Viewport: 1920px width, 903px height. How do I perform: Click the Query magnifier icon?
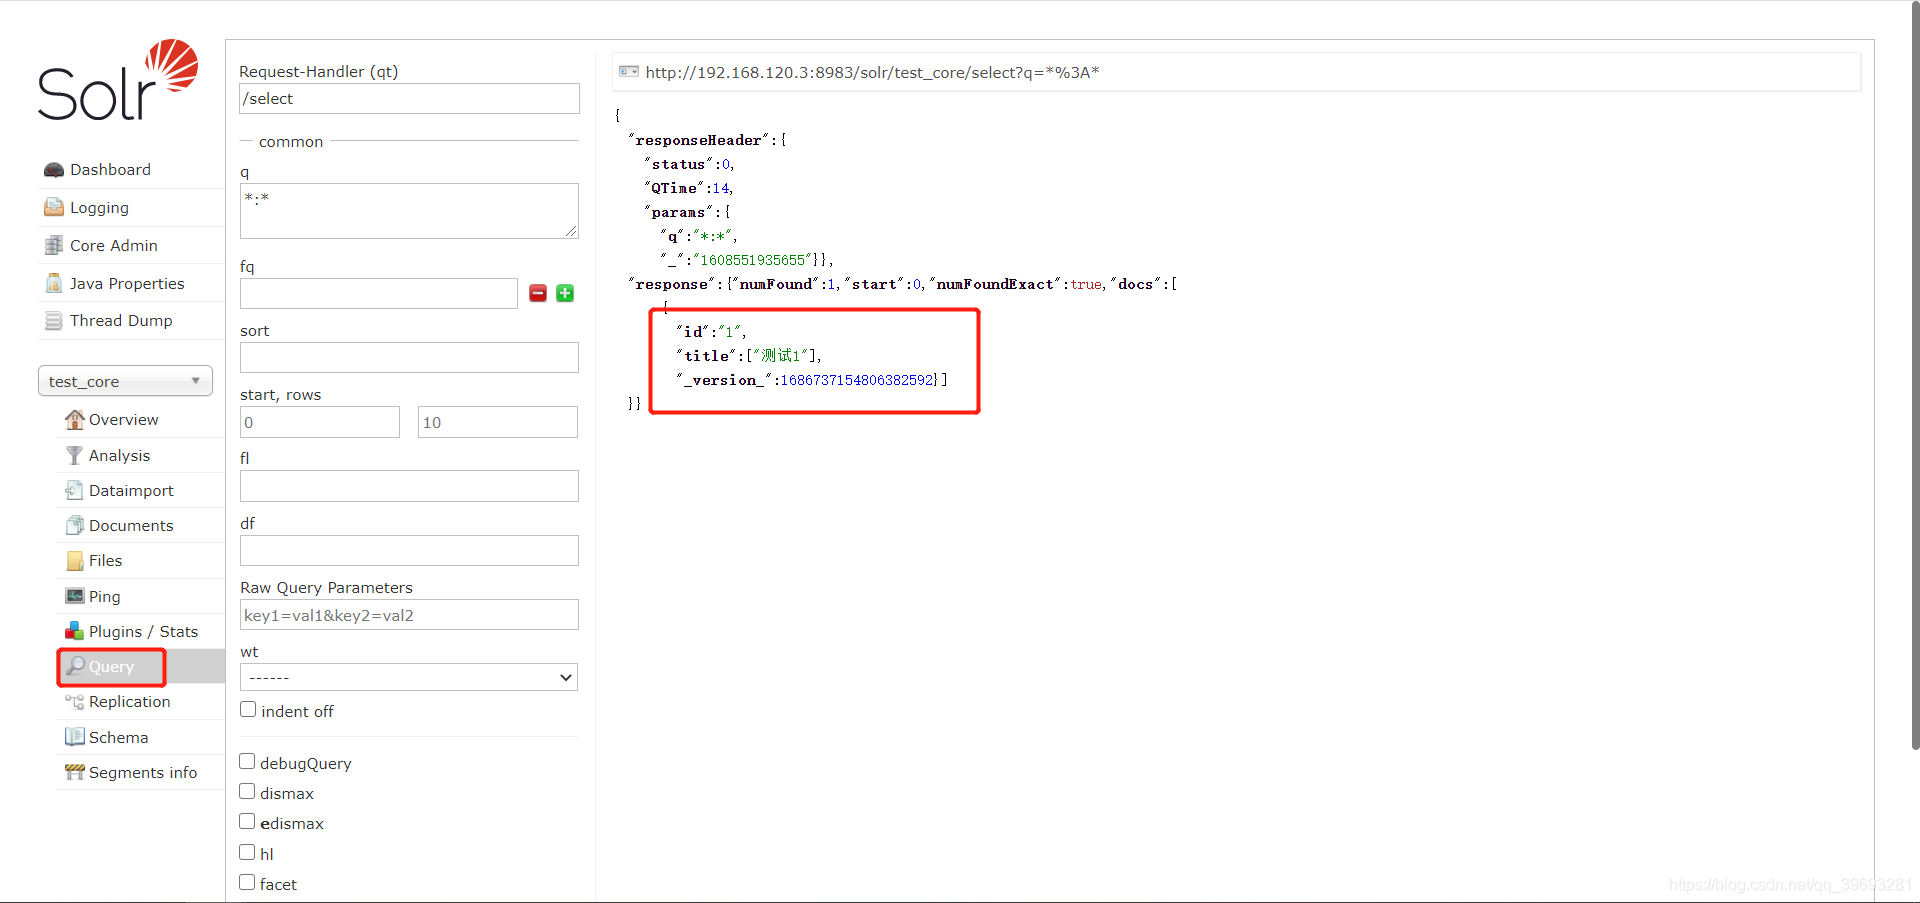tap(75, 666)
